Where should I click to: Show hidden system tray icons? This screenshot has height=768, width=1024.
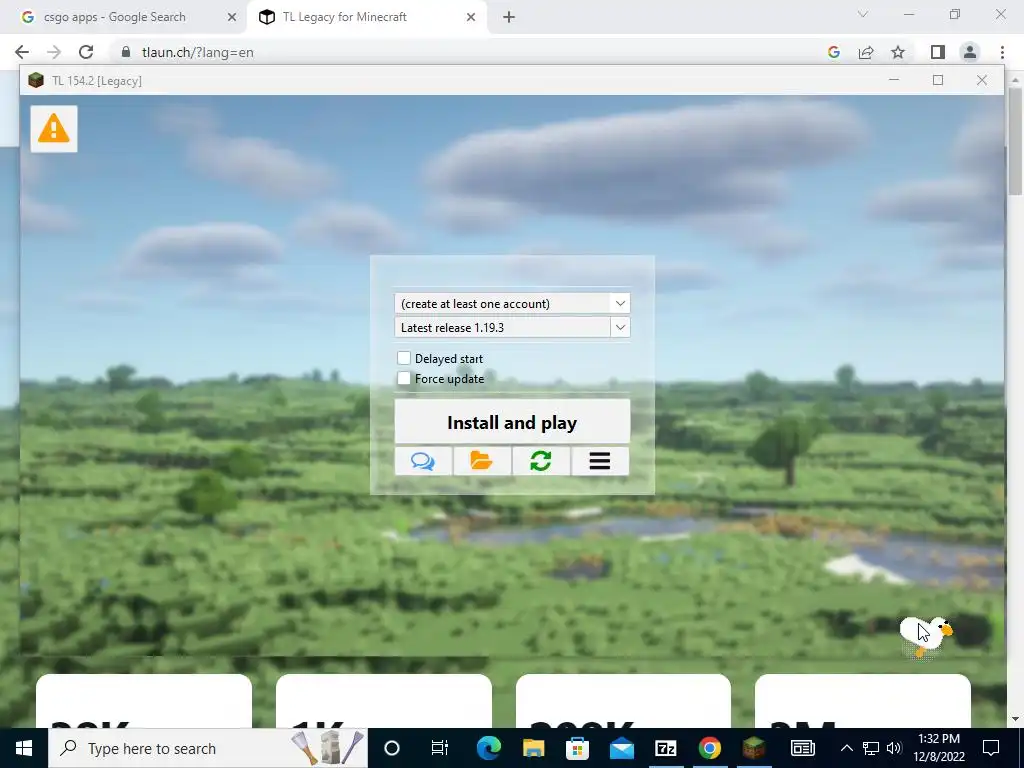pos(846,748)
